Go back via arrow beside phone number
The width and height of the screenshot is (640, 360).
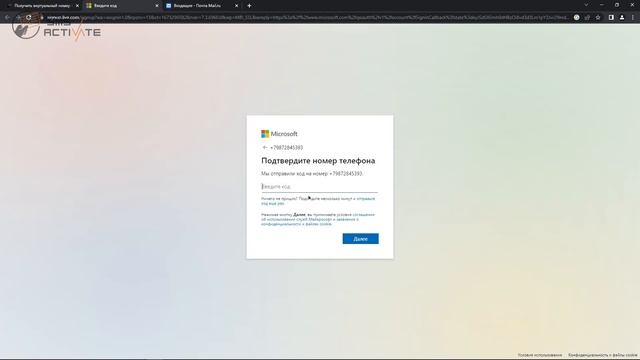pos(265,147)
